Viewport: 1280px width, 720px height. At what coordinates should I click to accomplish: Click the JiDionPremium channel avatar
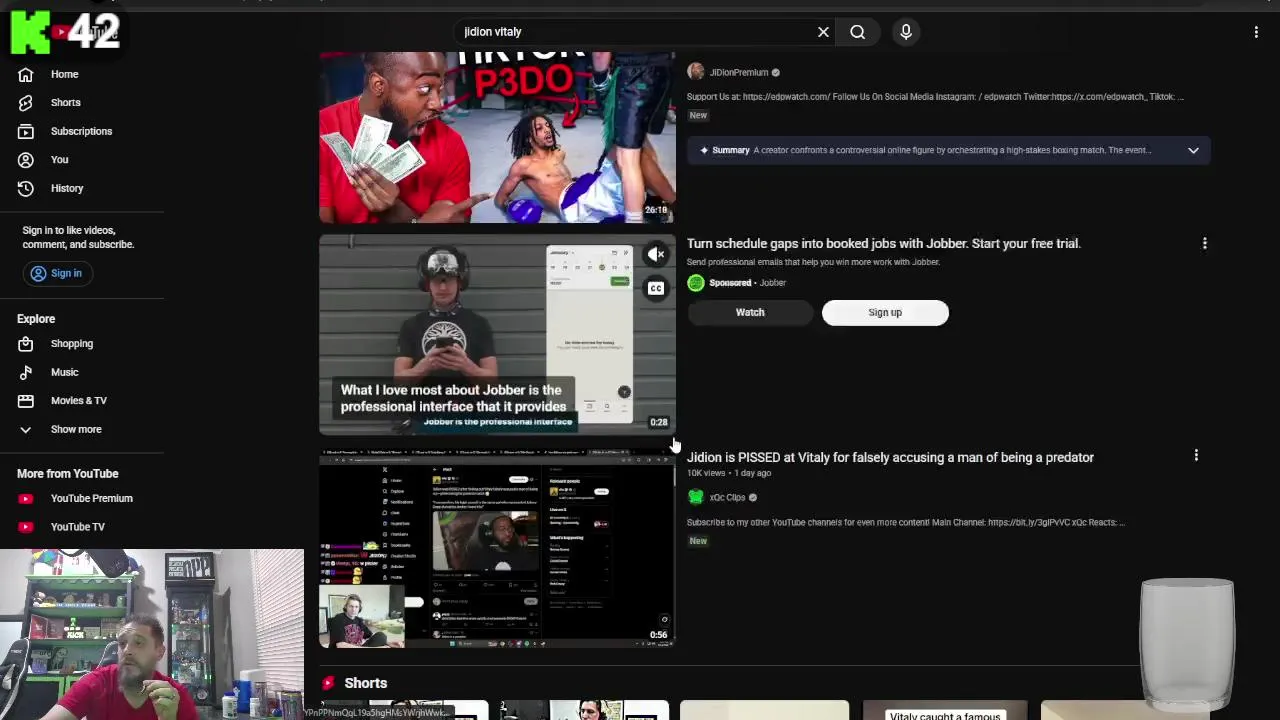[695, 72]
